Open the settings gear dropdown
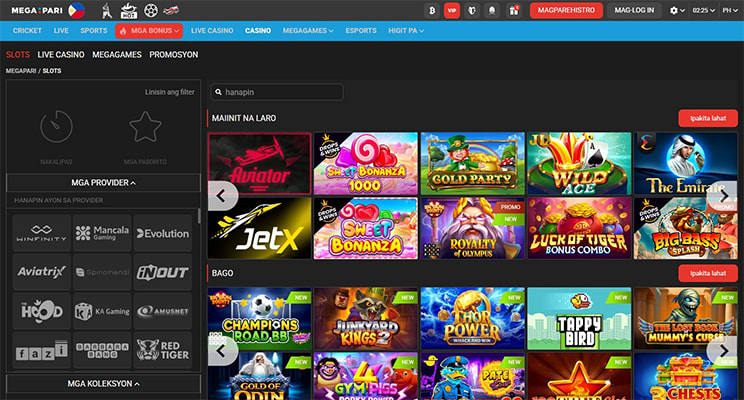 (x=677, y=10)
